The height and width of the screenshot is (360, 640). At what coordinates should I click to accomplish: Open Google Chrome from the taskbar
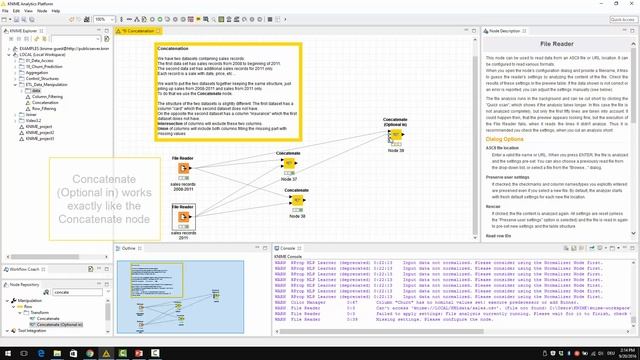(x=90, y=353)
